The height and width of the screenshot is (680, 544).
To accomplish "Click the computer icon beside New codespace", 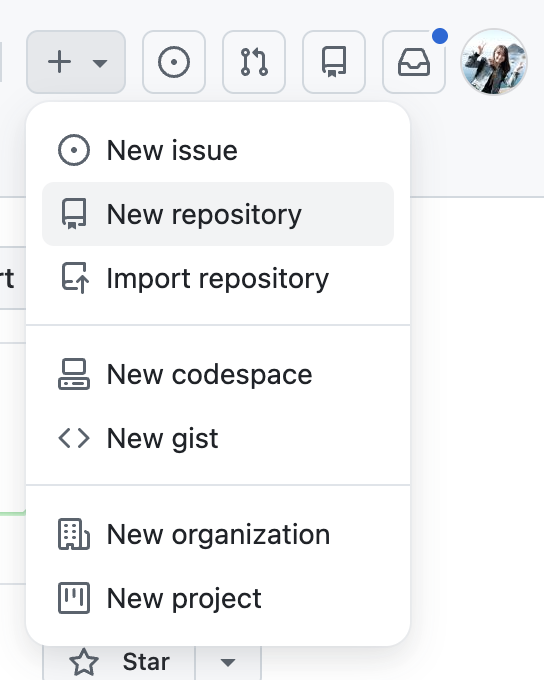I will (74, 374).
